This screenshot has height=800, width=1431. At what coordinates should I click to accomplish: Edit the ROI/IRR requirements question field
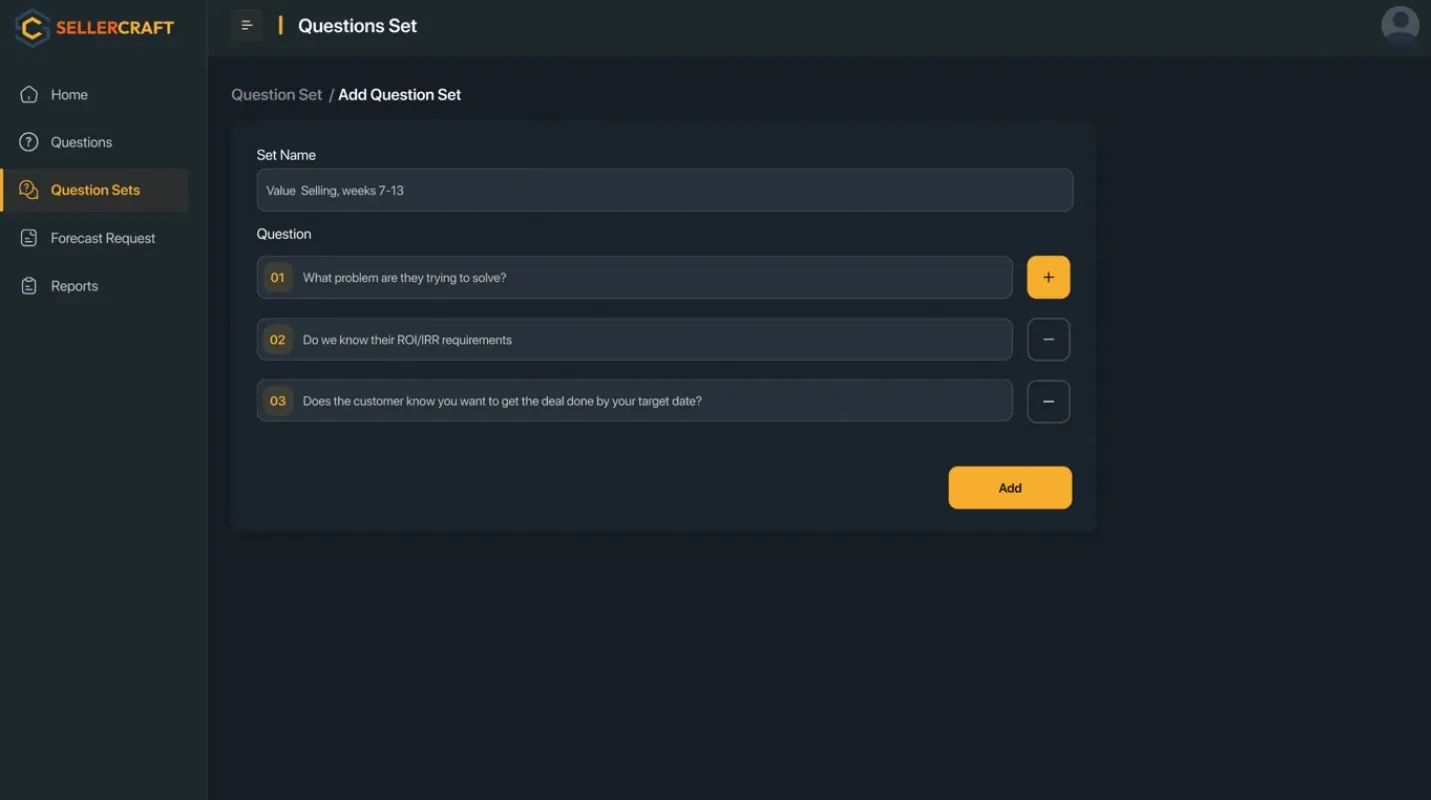[x=650, y=340]
